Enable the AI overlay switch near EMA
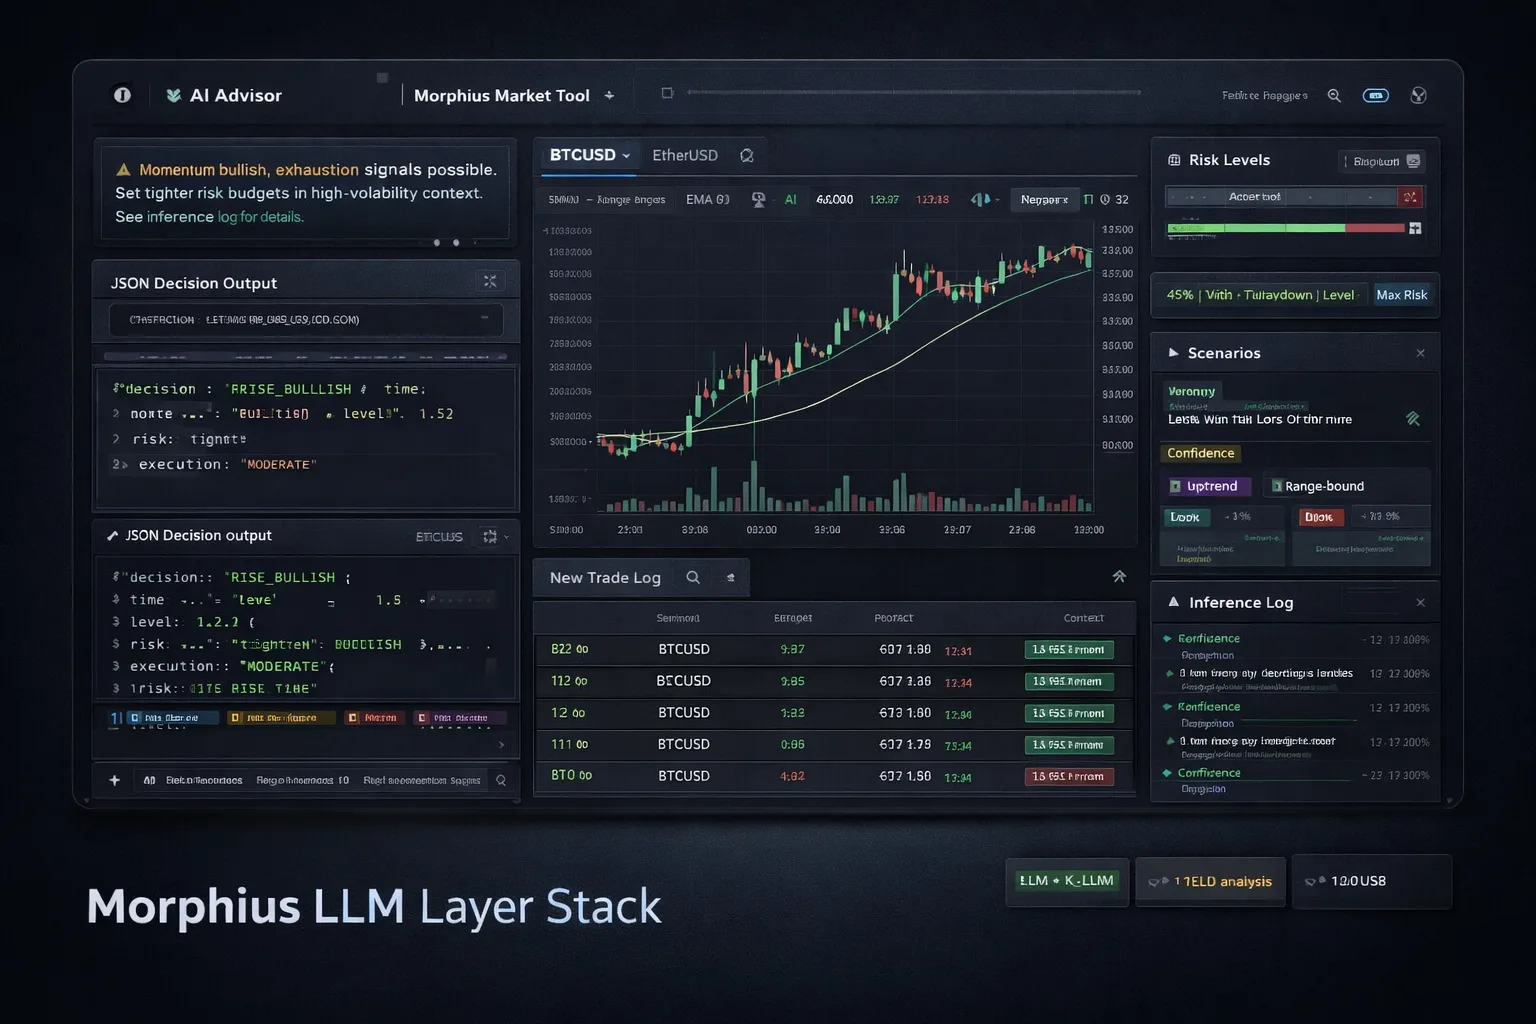Viewport: 1536px width, 1024px height. click(759, 199)
